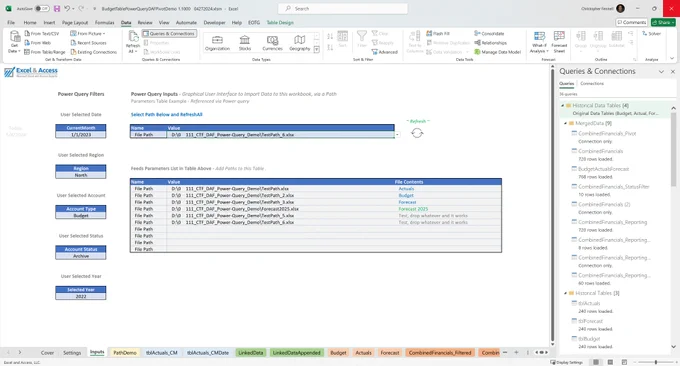Click the Search box in title bar
The image size is (680, 366).
pyautogui.click(x=343, y=8)
